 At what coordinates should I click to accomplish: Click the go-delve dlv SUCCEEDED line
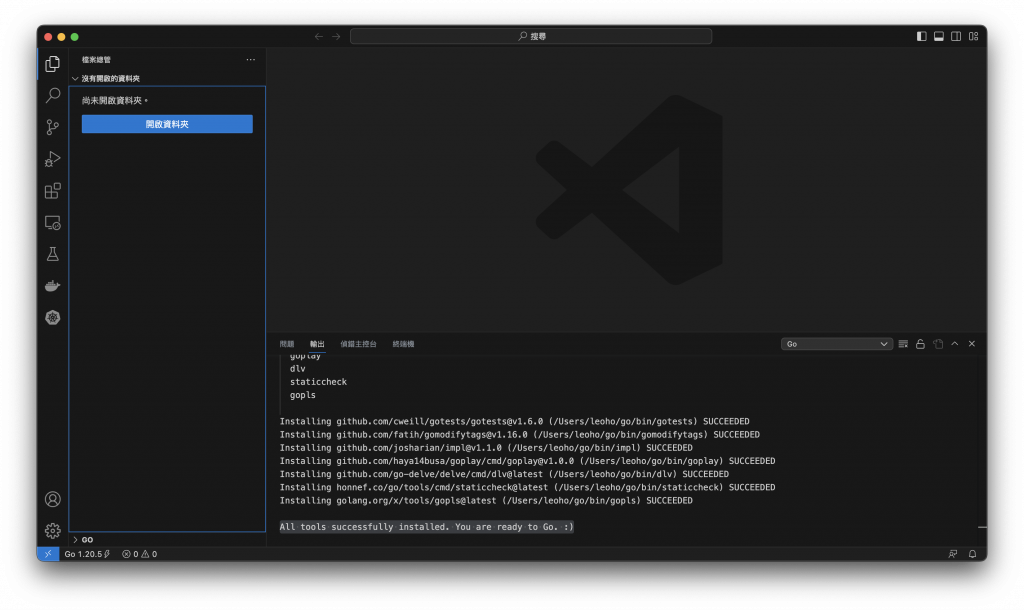pyautogui.click(x=504, y=474)
